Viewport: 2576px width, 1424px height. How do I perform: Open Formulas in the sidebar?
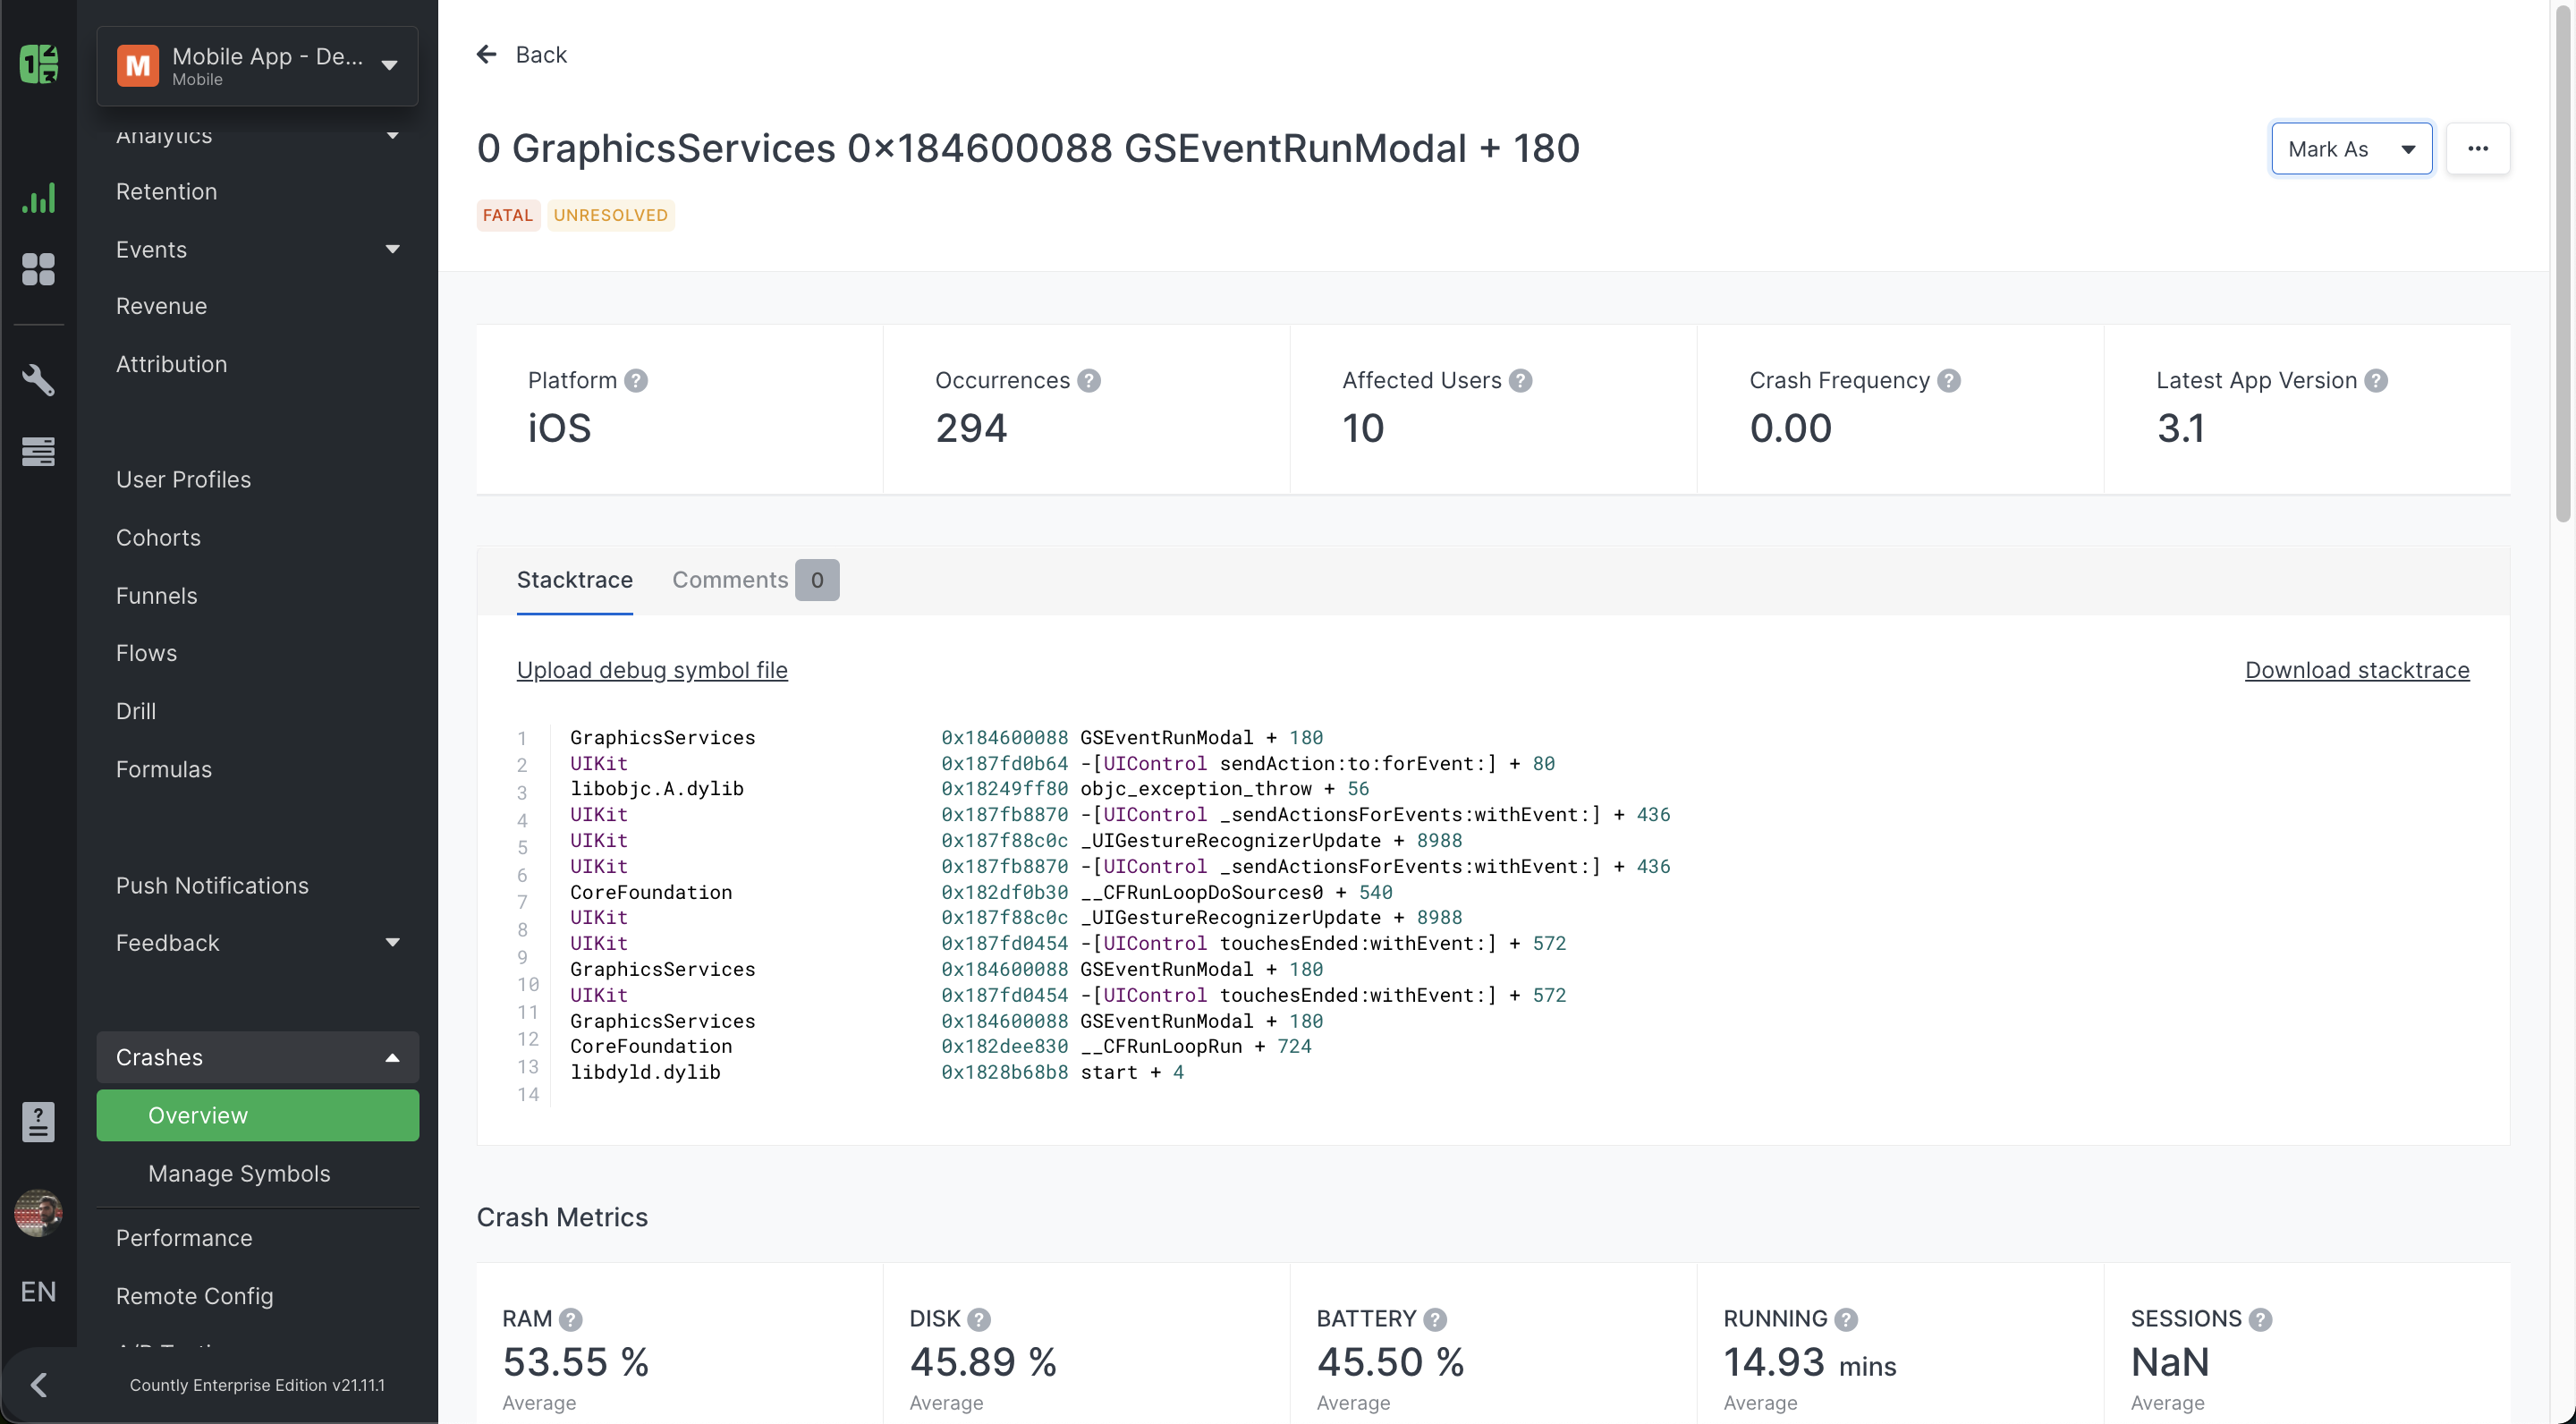pos(164,769)
